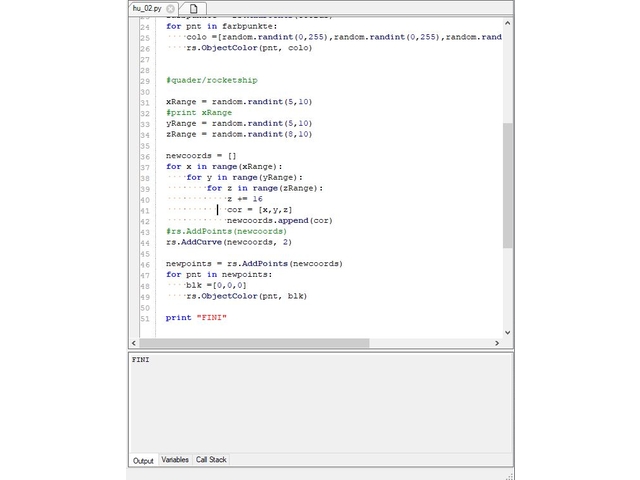Click the vertical scrollbar up arrow
Screen dimensions: 640x480
point(507,23)
